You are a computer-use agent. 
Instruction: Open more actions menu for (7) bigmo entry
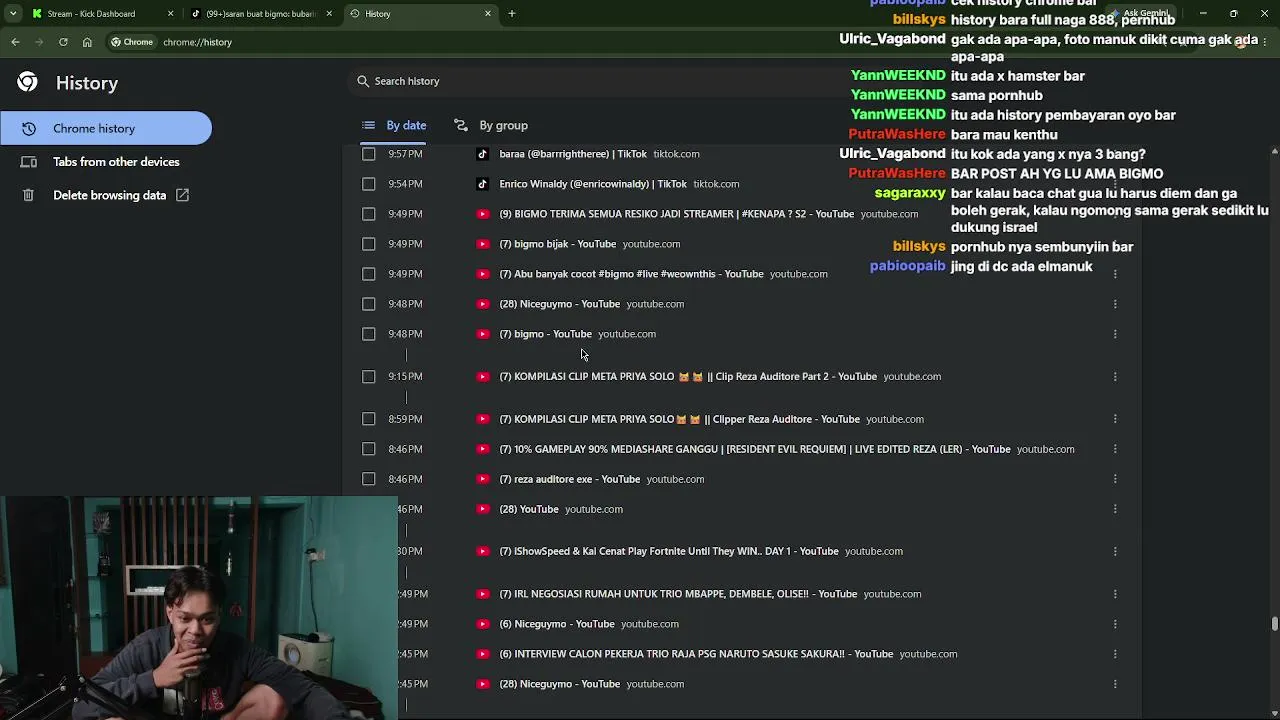1115,334
